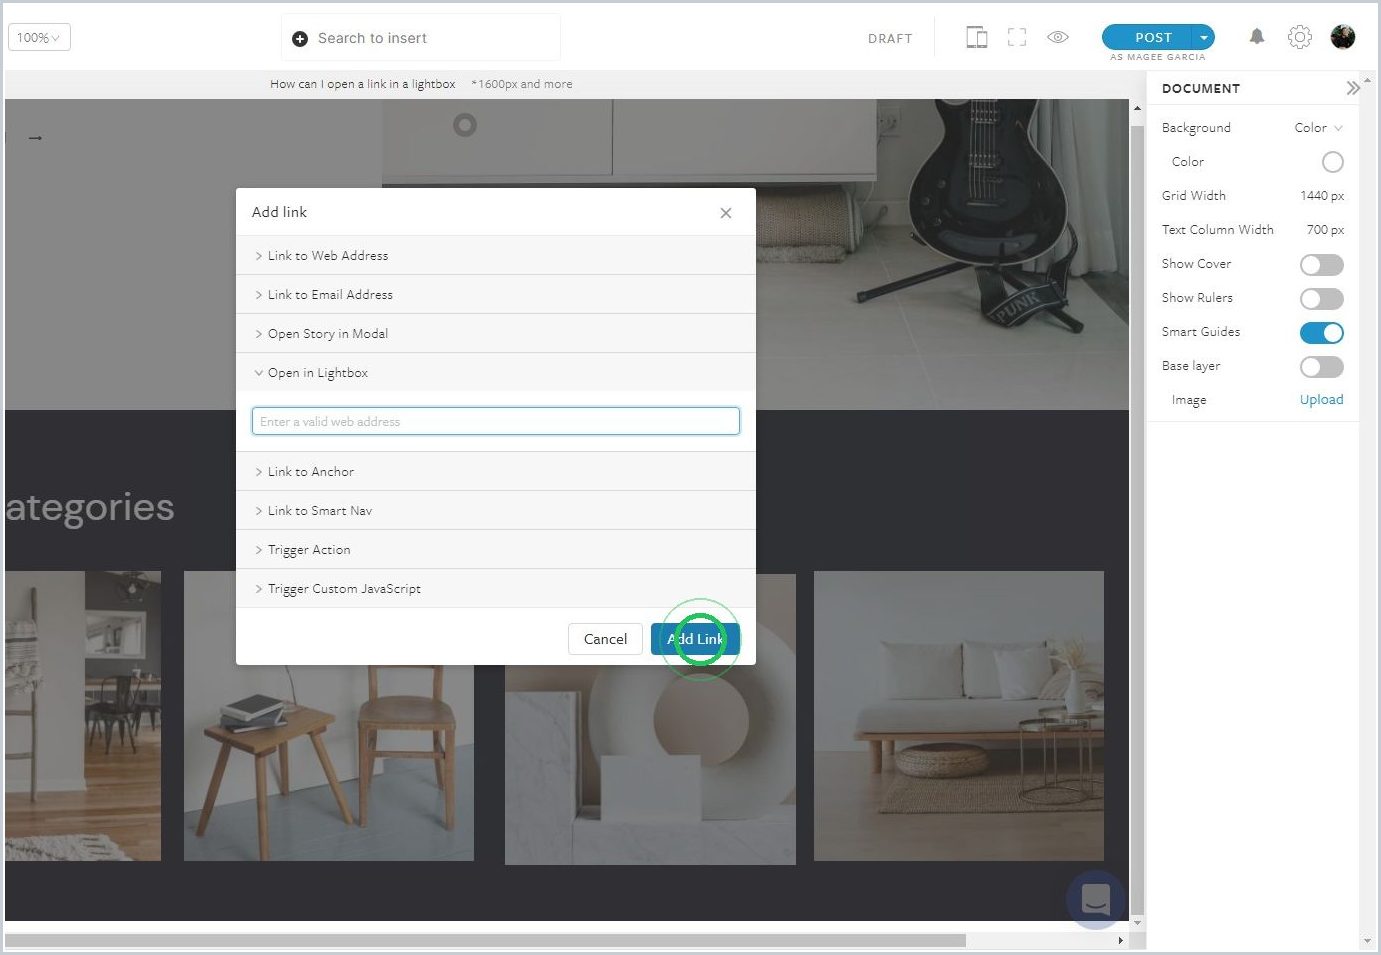
Task: Click the Cancel button
Action: point(605,639)
